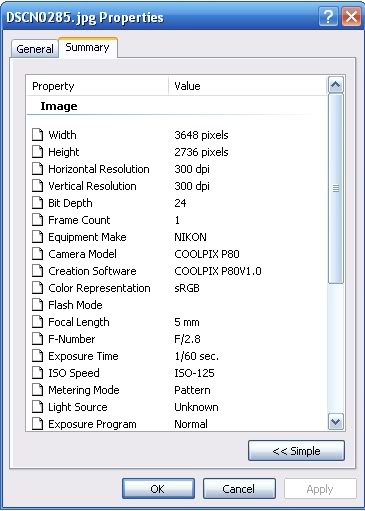Select the Flash Mode label
The height and width of the screenshot is (511, 365).
pyautogui.click(x=75, y=305)
